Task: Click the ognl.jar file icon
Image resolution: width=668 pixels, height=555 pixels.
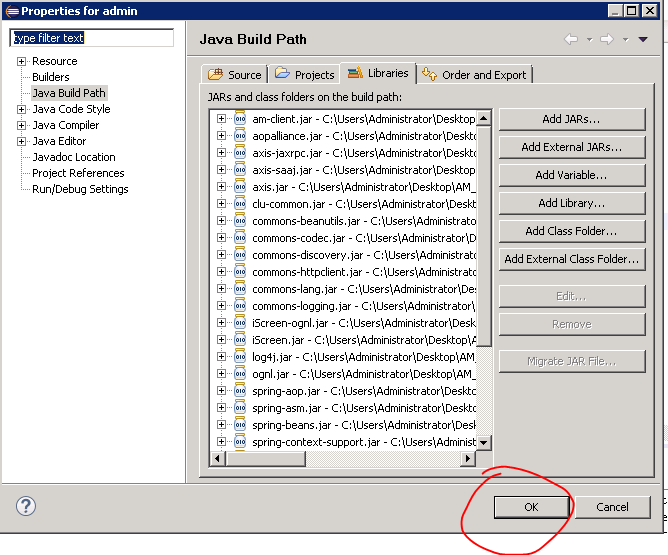Action: click(240, 374)
